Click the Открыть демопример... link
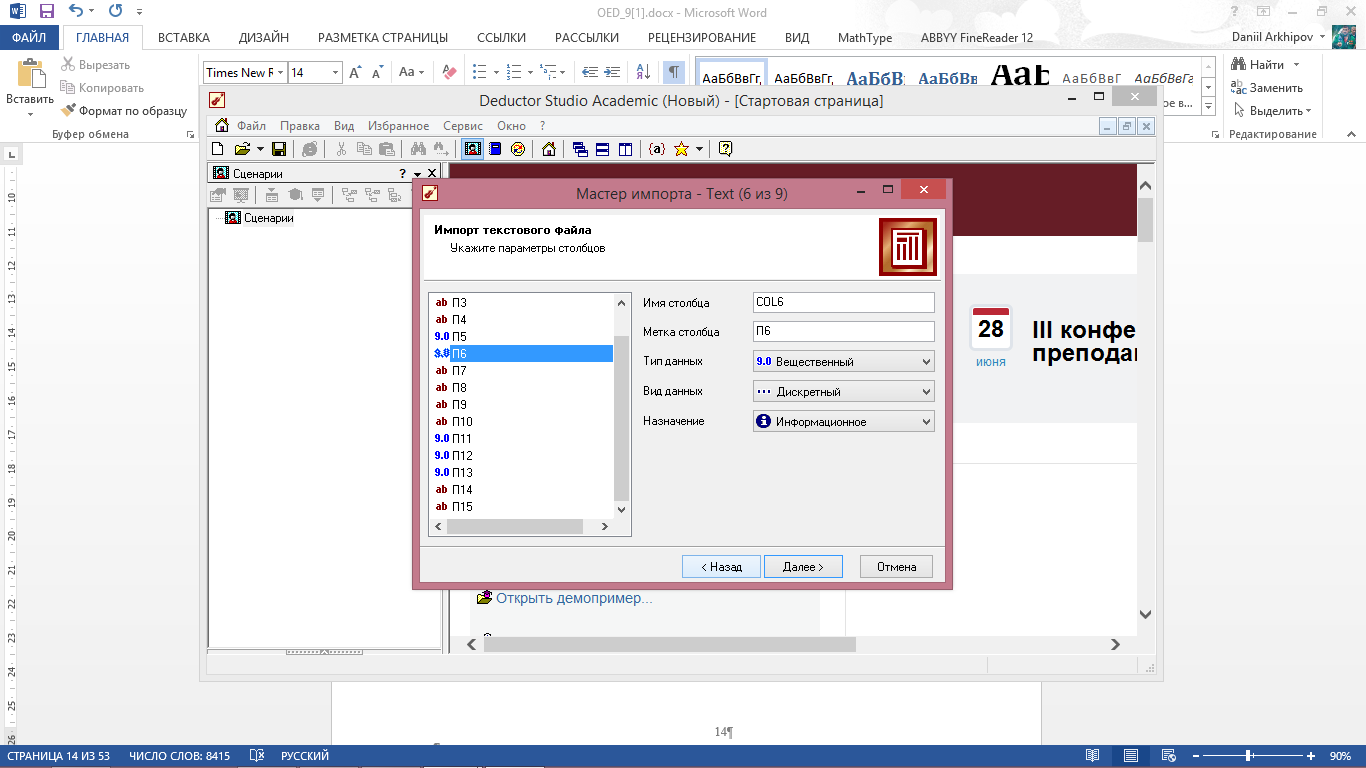The width and height of the screenshot is (1366, 768). [574, 598]
